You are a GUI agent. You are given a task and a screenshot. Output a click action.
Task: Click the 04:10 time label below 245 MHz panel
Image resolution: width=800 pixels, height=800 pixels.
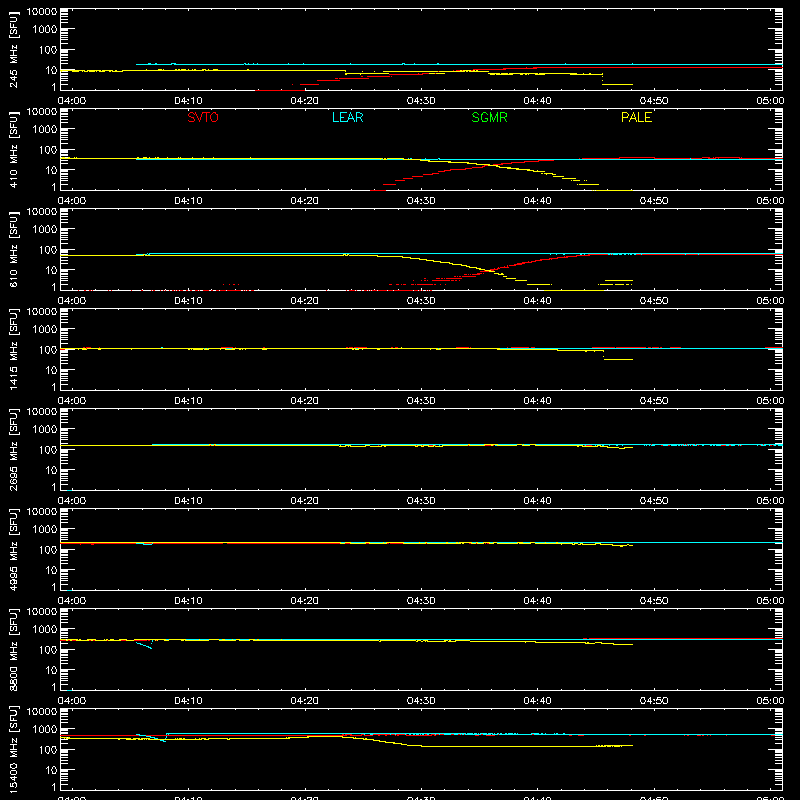pos(188,101)
